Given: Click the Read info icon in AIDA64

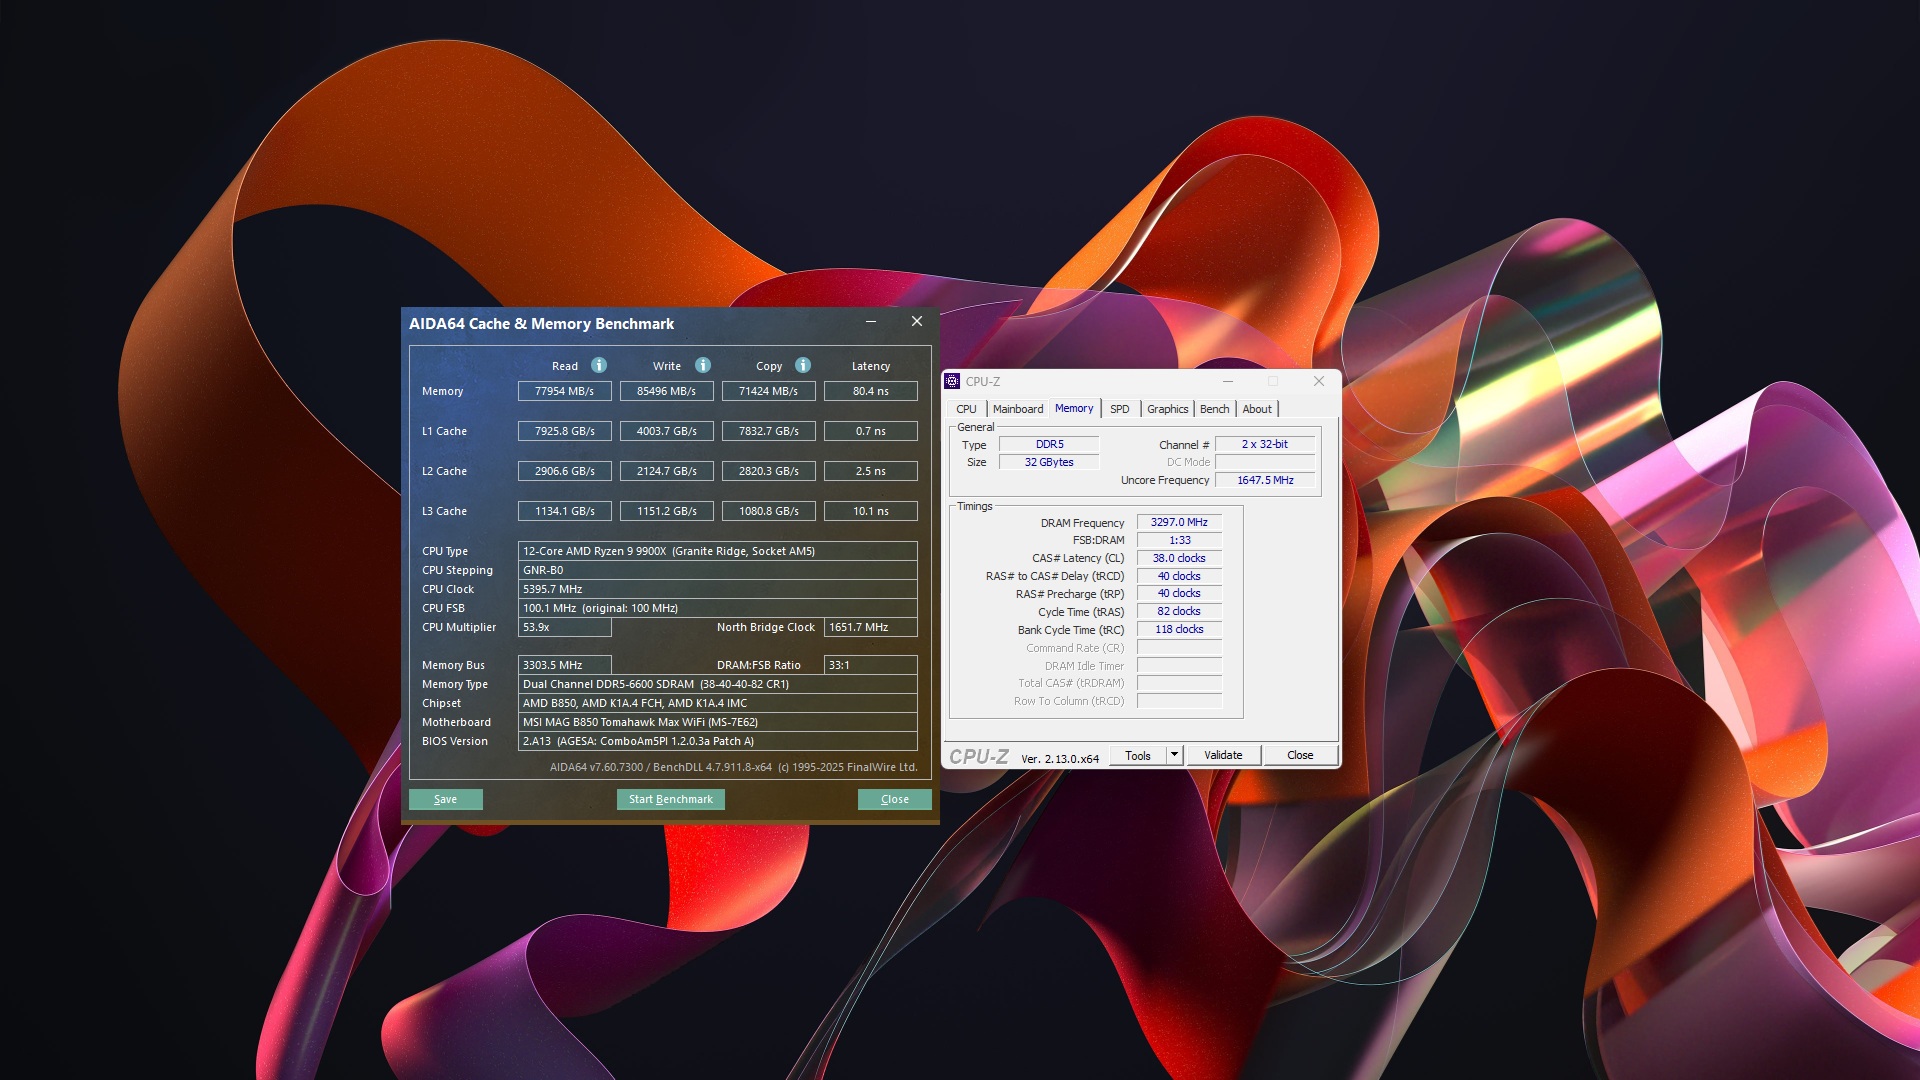Looking at the screenshot, I should [599, 365].
